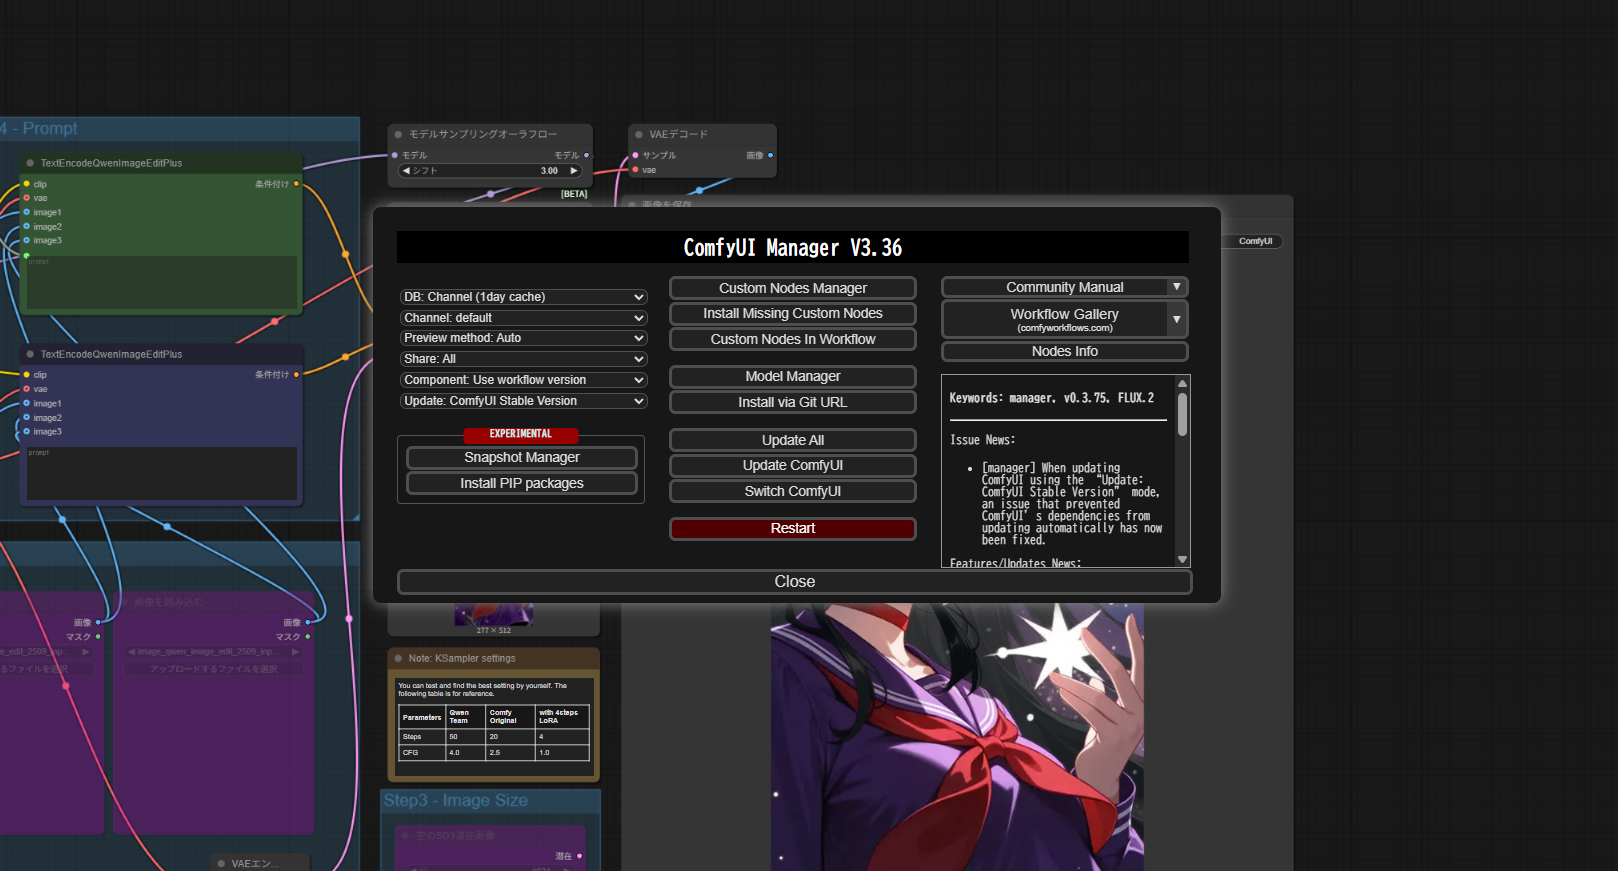
Task: Previous image arrow on image_qwen_image_edit file selector
Action: pos(132,652)
